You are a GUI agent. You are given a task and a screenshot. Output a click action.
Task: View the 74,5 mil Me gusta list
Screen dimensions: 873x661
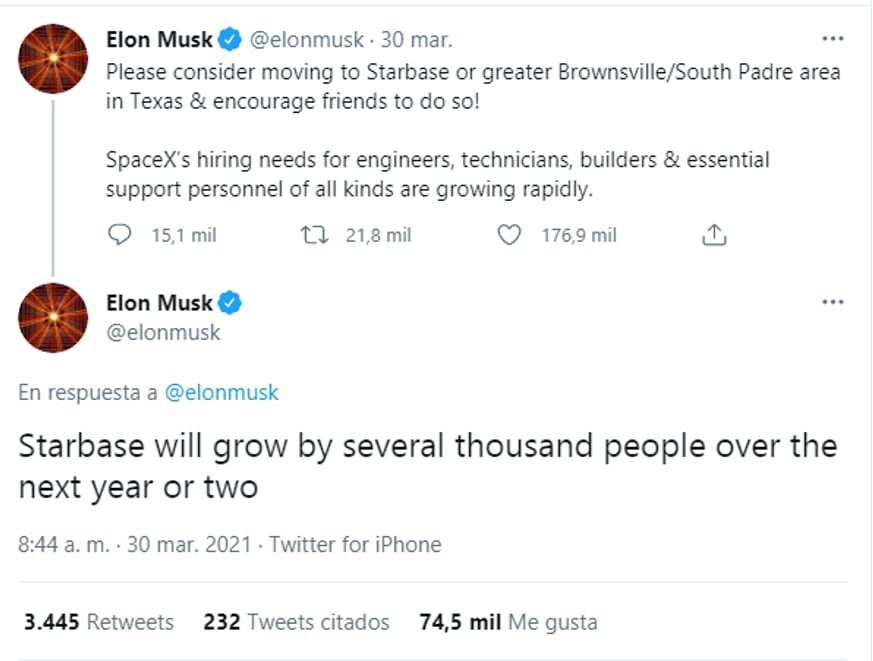(x=508, y=622)
